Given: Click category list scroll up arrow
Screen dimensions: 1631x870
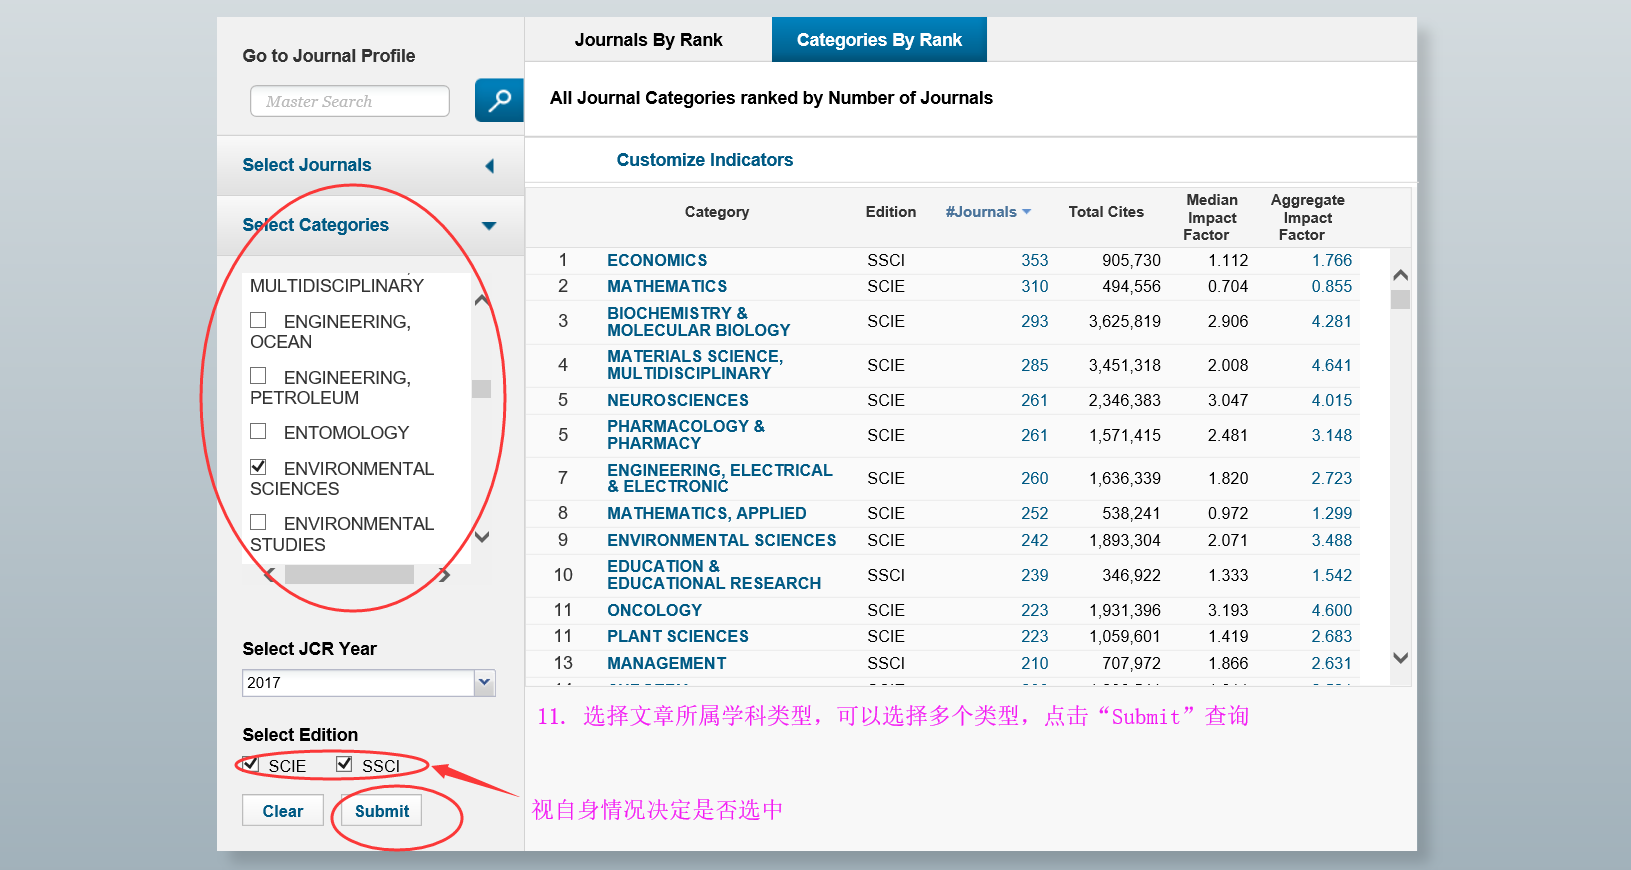Looking at the screenshot, I should tap(482, 299).
